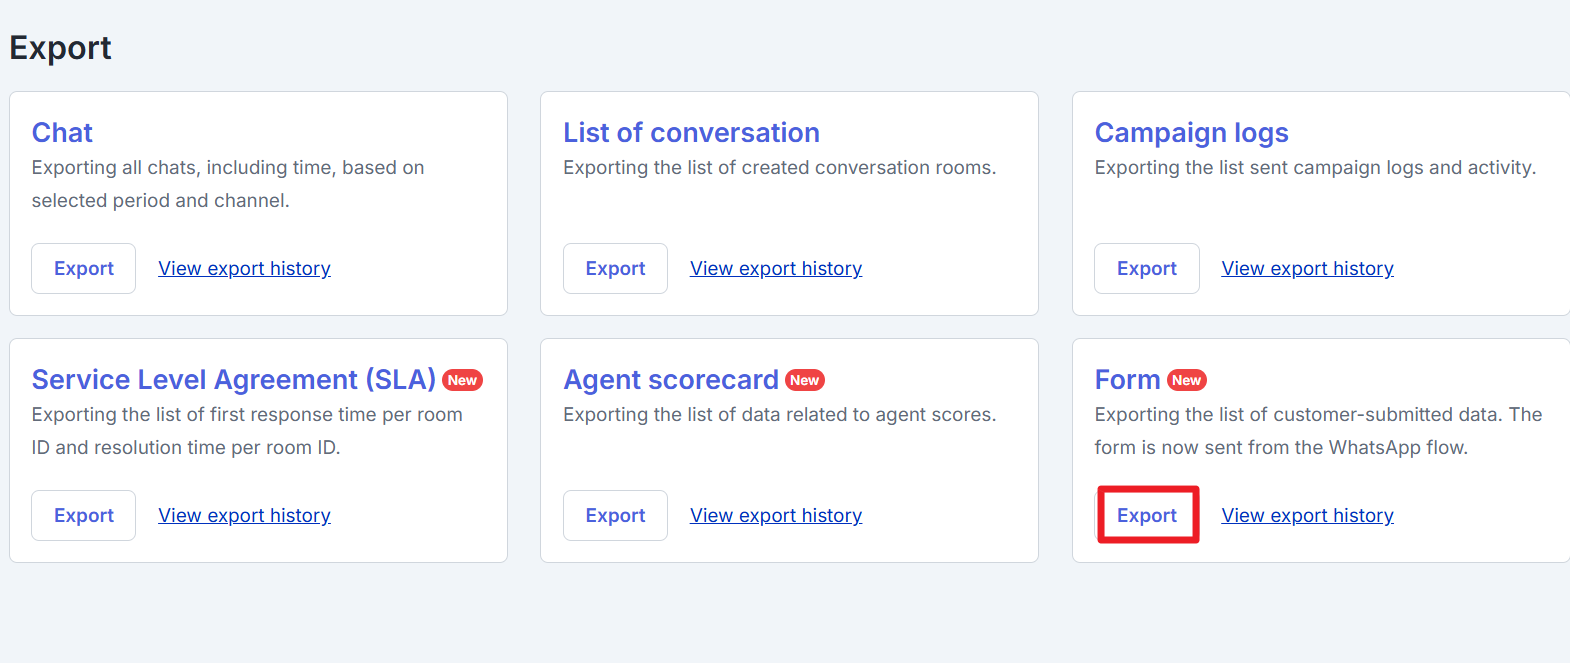This screenshot has width=1570, height=663.
Task: Click the New badge next to Agent scorecard
Action: 804,380
